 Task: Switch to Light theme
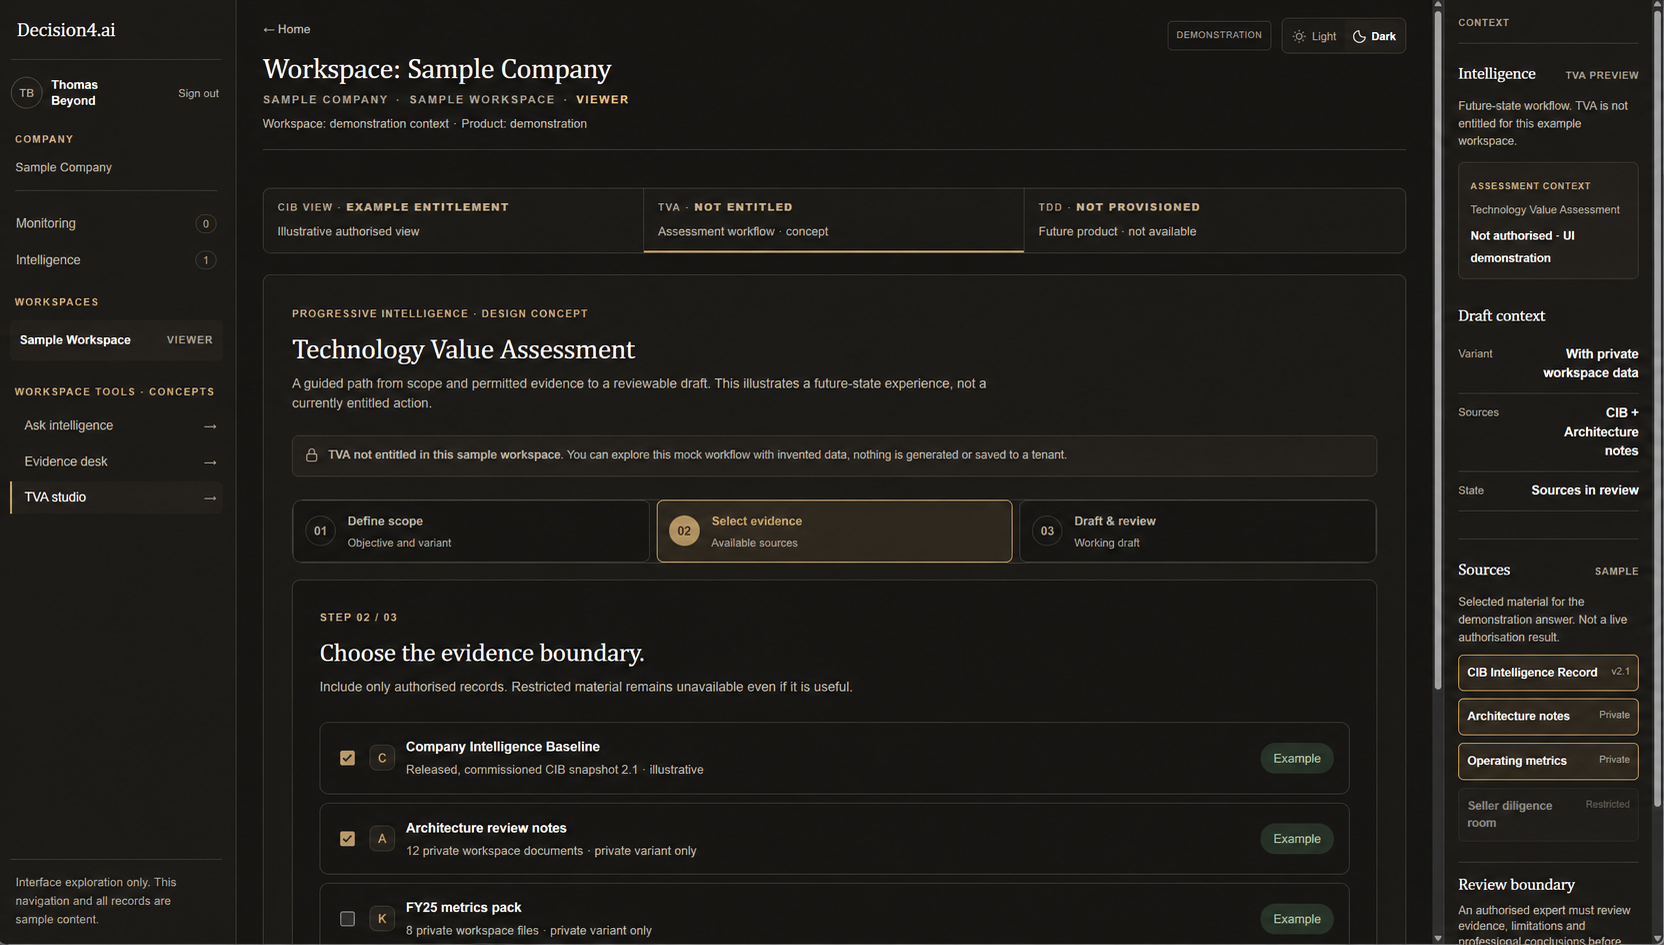click(1314, 36)
